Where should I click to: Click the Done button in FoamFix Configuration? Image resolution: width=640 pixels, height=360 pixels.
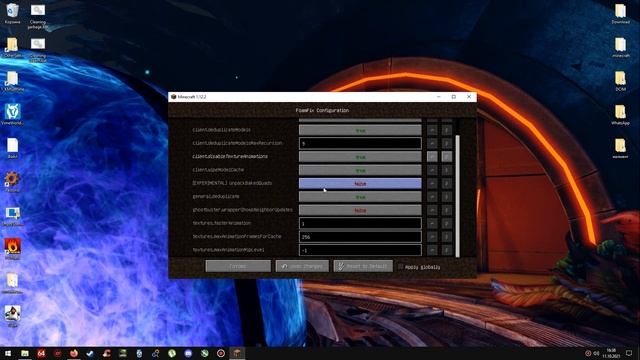(x=238, y=266)
